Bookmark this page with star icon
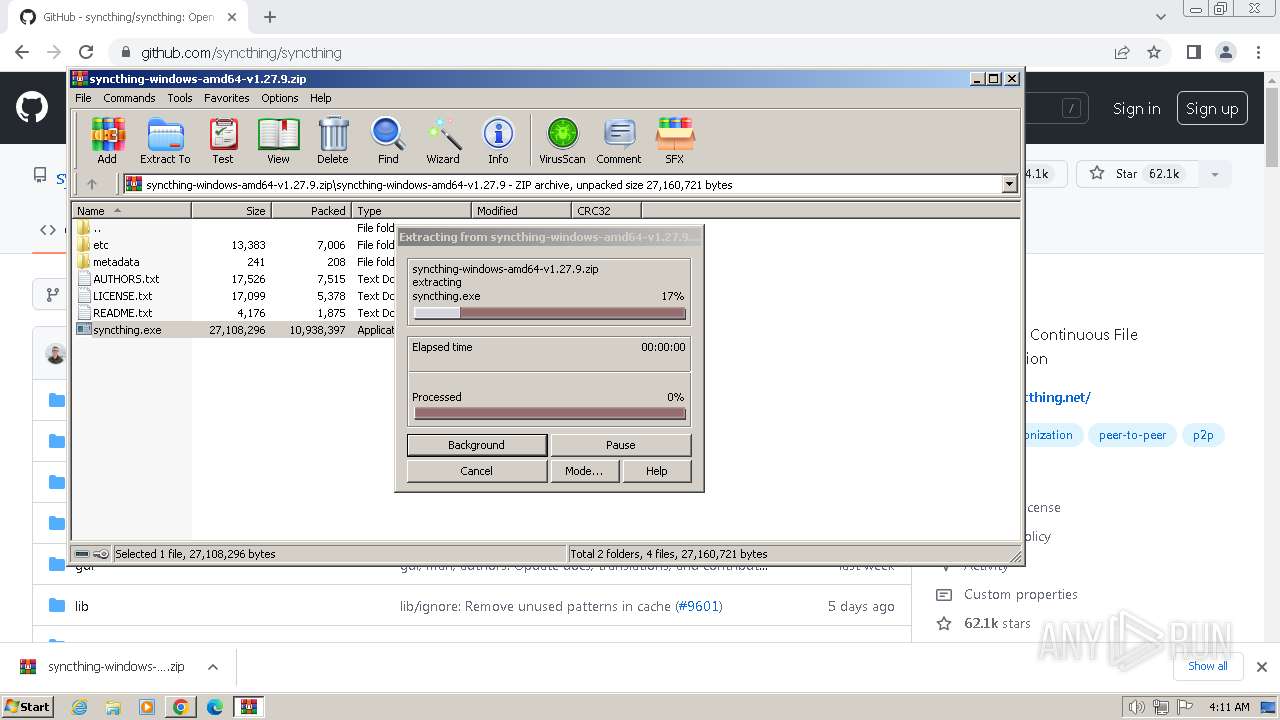 coord(1154,52)
